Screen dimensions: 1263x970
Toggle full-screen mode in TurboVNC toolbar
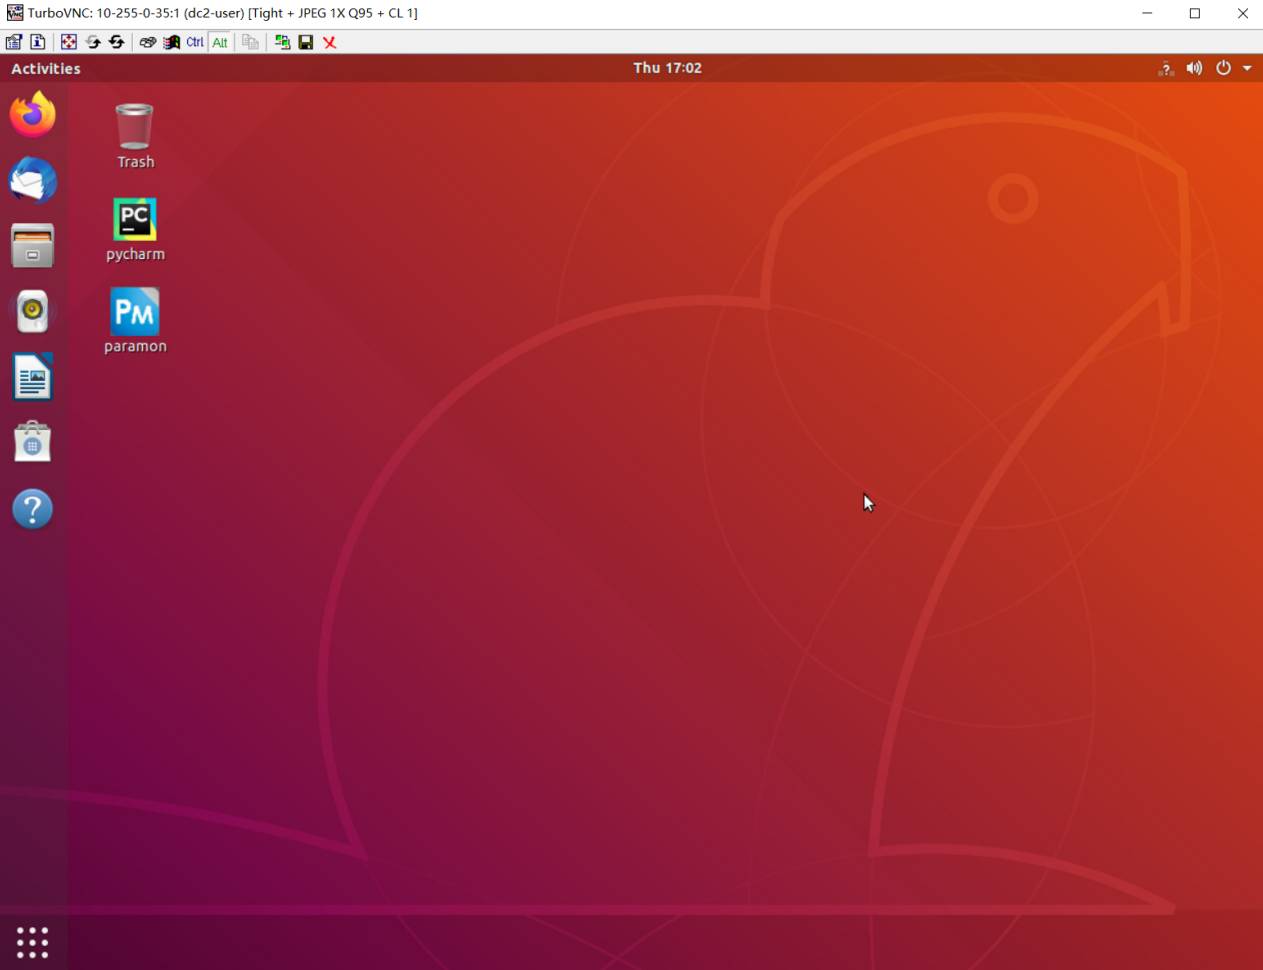[68, 42]
